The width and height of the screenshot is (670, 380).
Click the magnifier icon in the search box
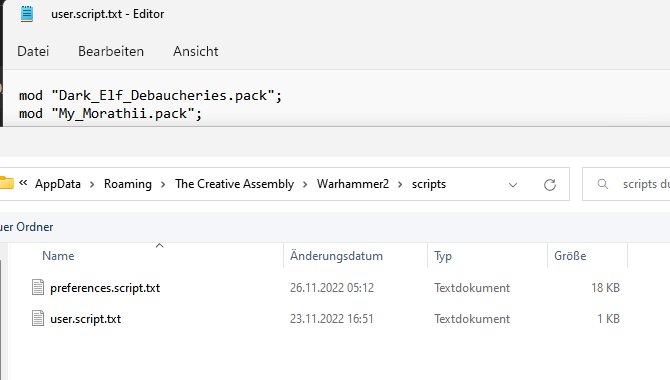coord(602,184)
